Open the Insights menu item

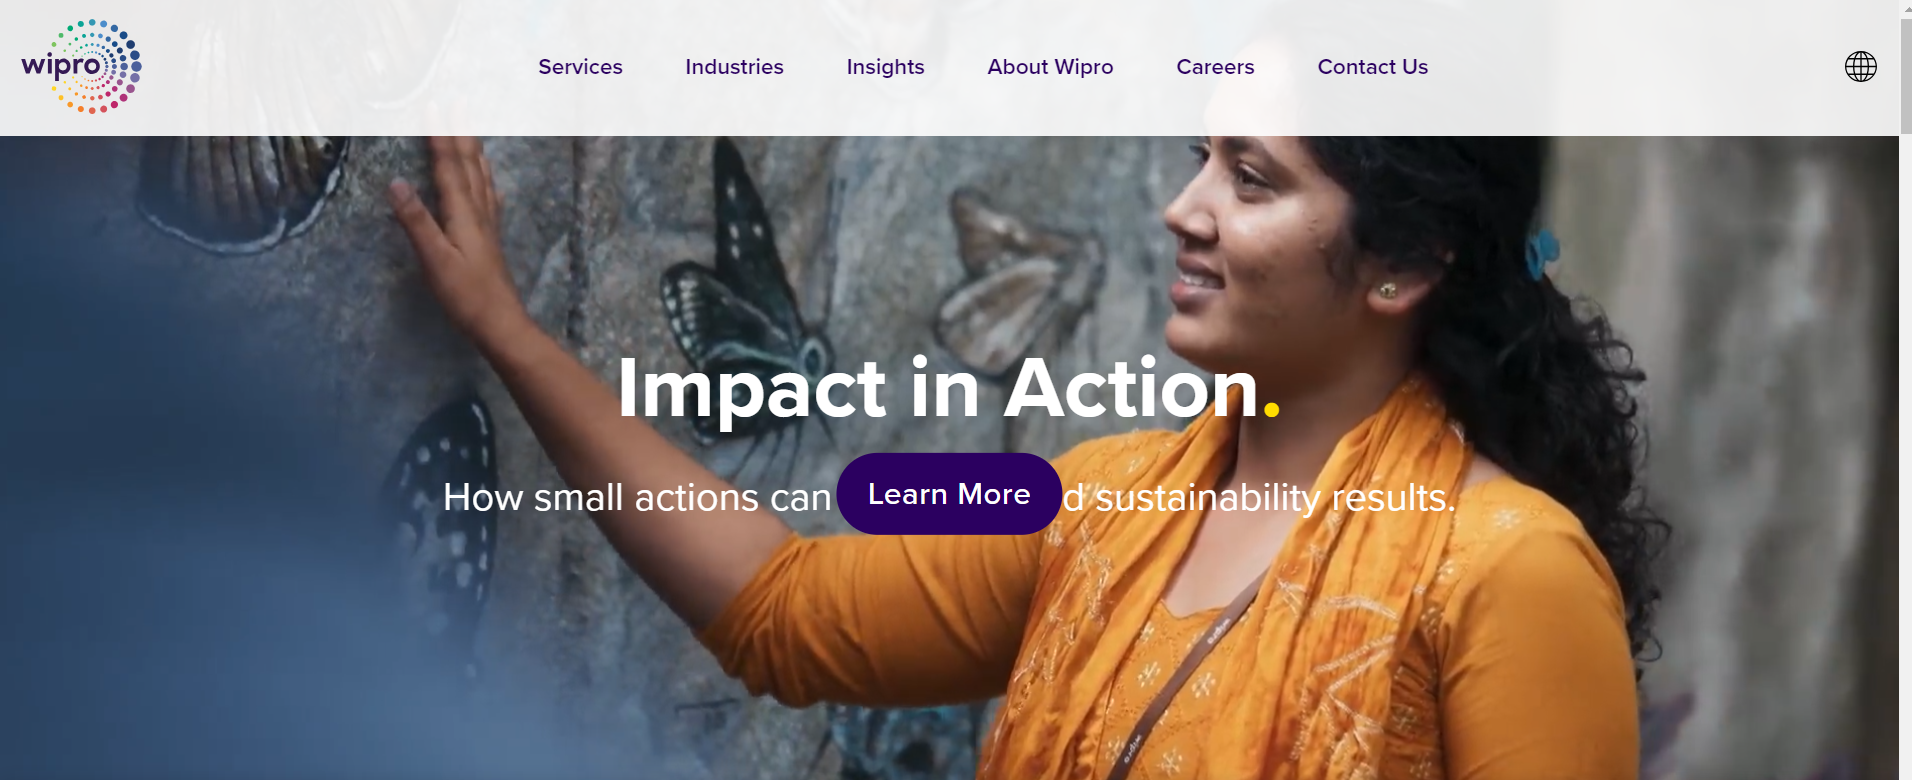click(x=885, y=67)
